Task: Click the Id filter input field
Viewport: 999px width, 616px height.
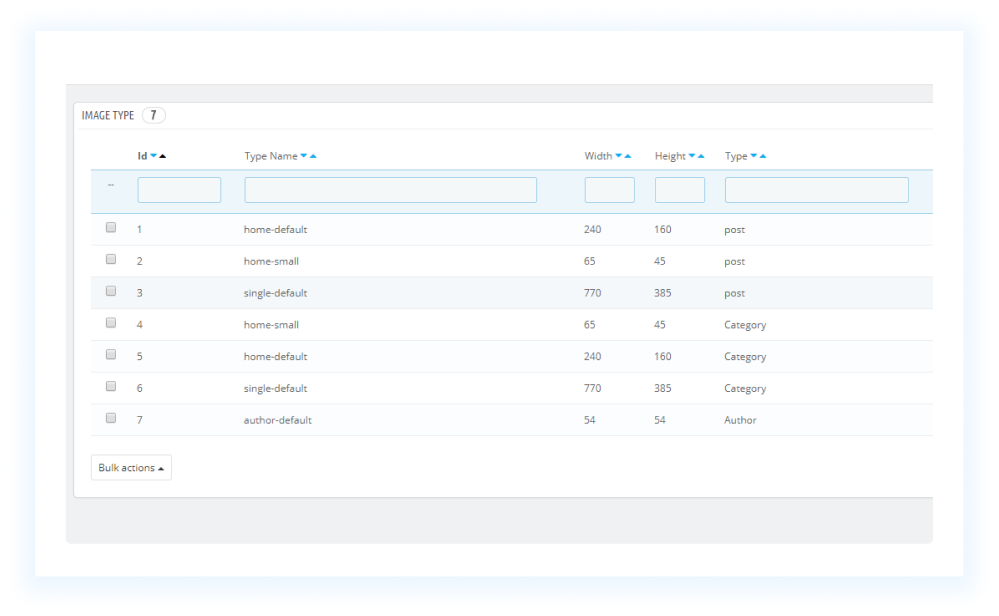Action: point(179,190)
